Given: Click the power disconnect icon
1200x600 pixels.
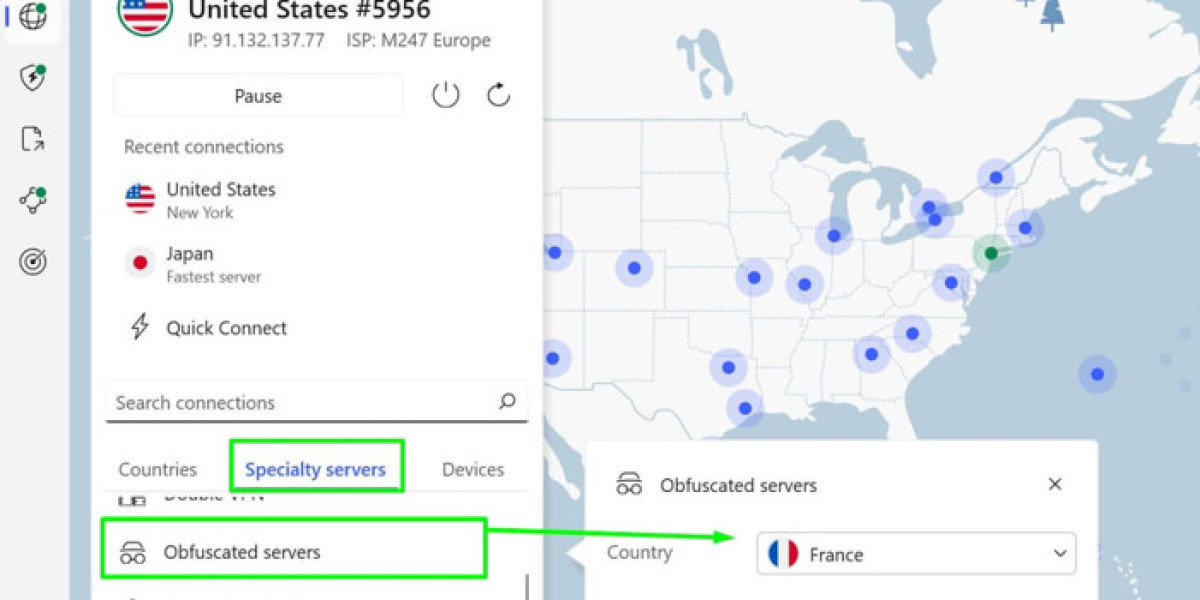Looking at the screenshot, I should point(445,96).
